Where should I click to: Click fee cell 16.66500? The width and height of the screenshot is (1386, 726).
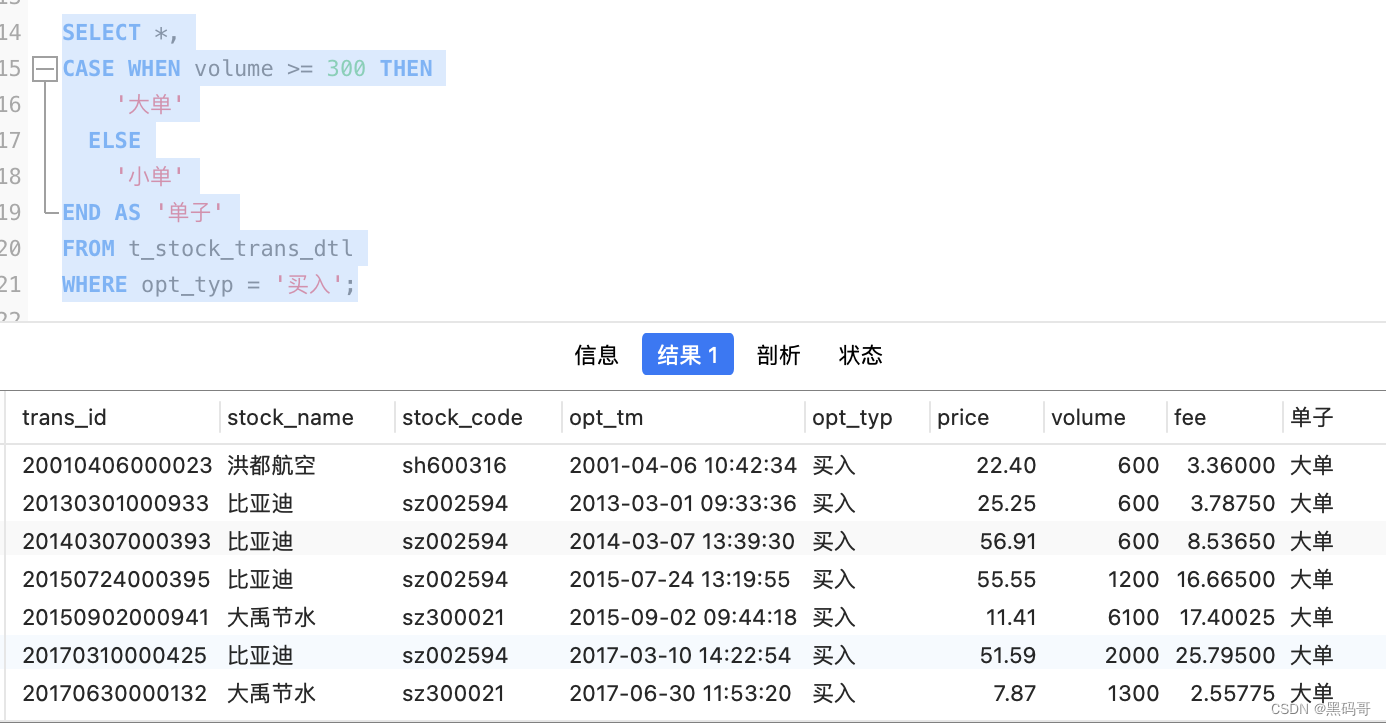[1226, 579]
